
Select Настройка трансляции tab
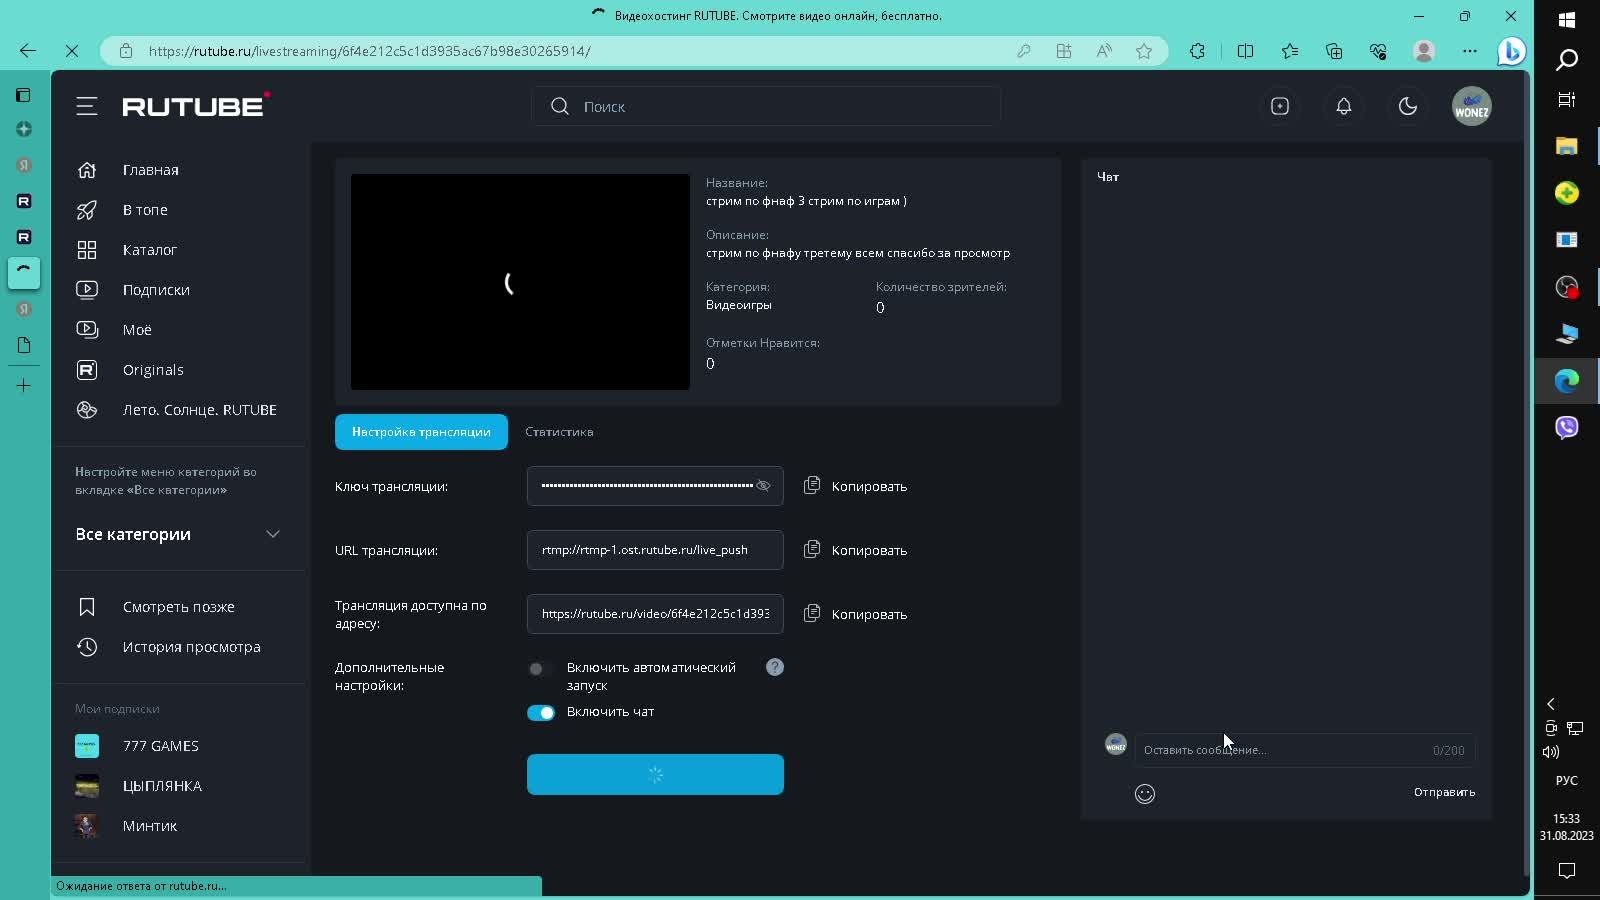(x=421, y=432)
